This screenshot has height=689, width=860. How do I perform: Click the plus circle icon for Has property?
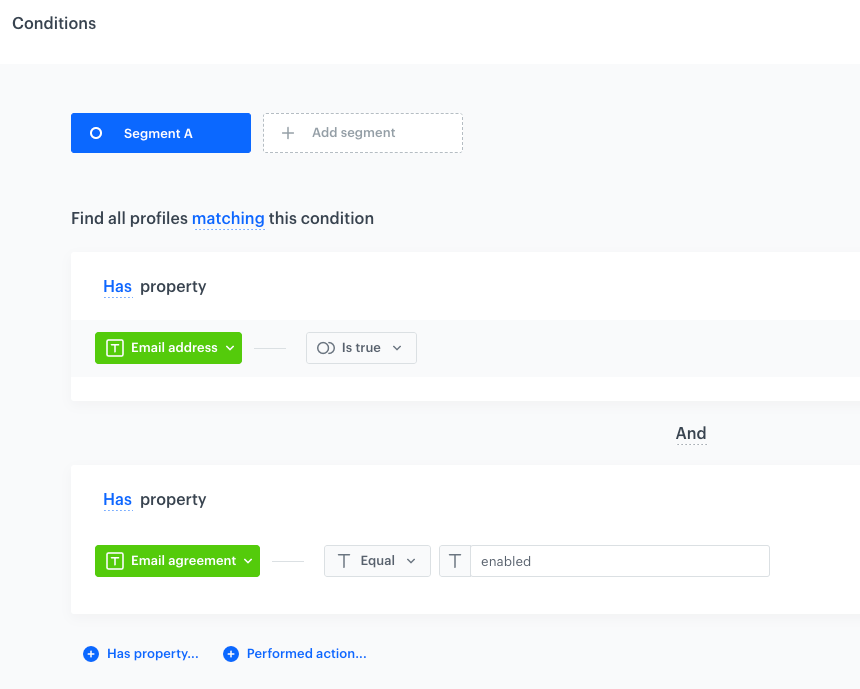pos(91,654)
